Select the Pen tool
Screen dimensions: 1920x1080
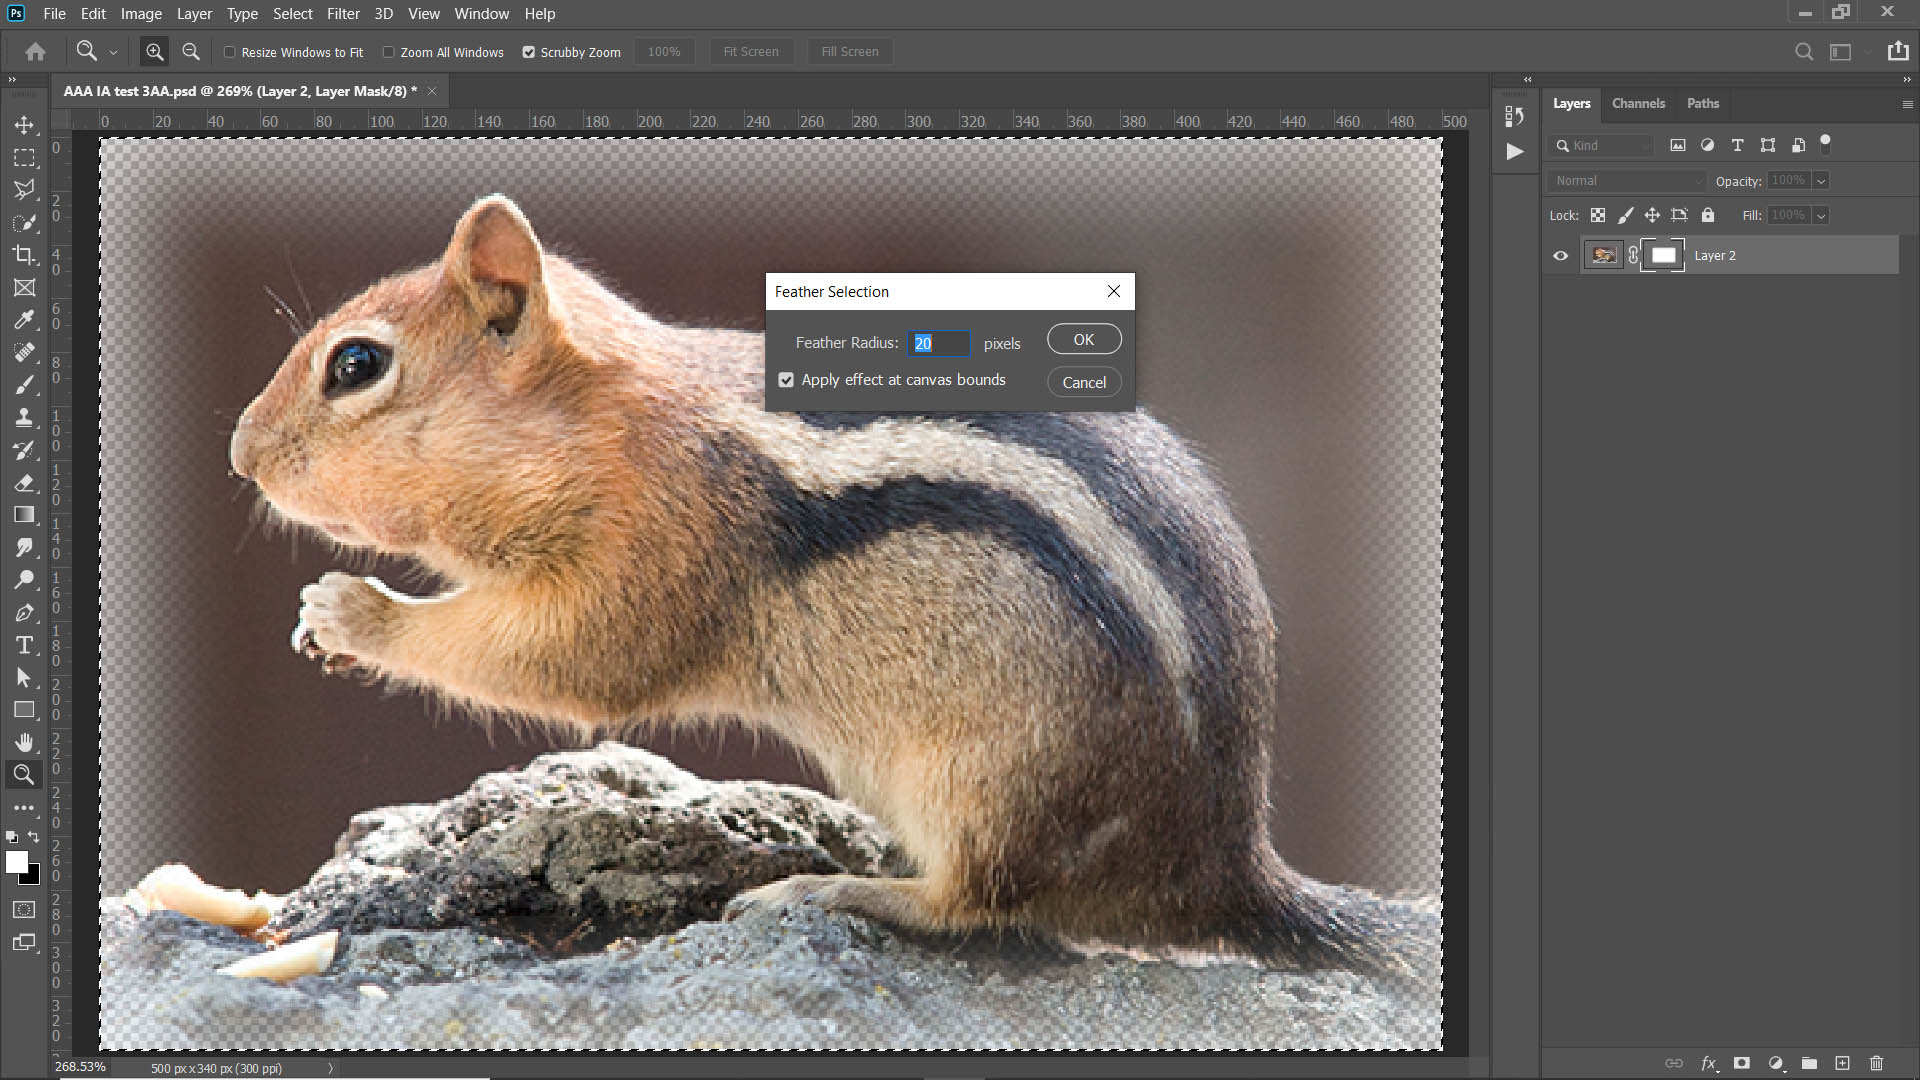(x=24, y=613)
